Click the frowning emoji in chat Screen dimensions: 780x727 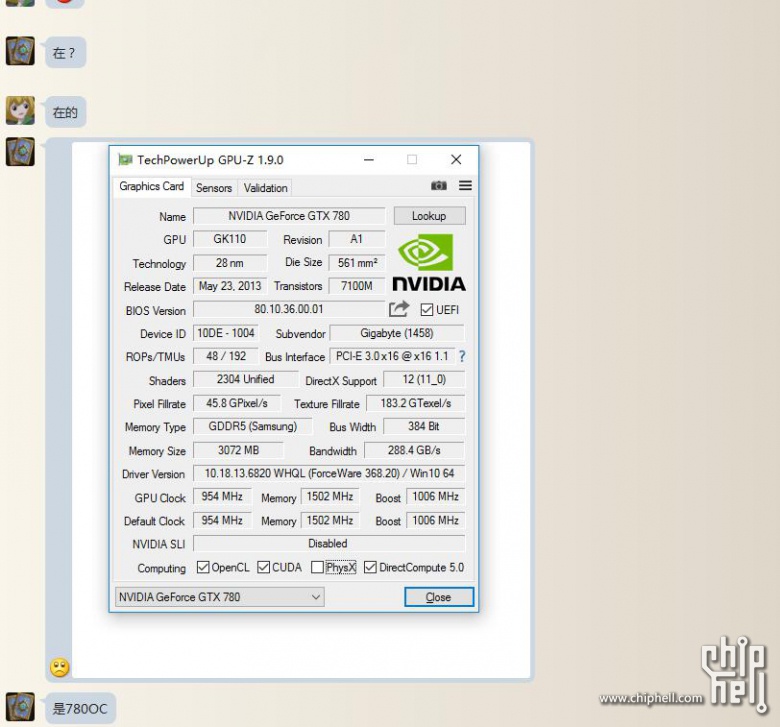(x=60, y=667)
